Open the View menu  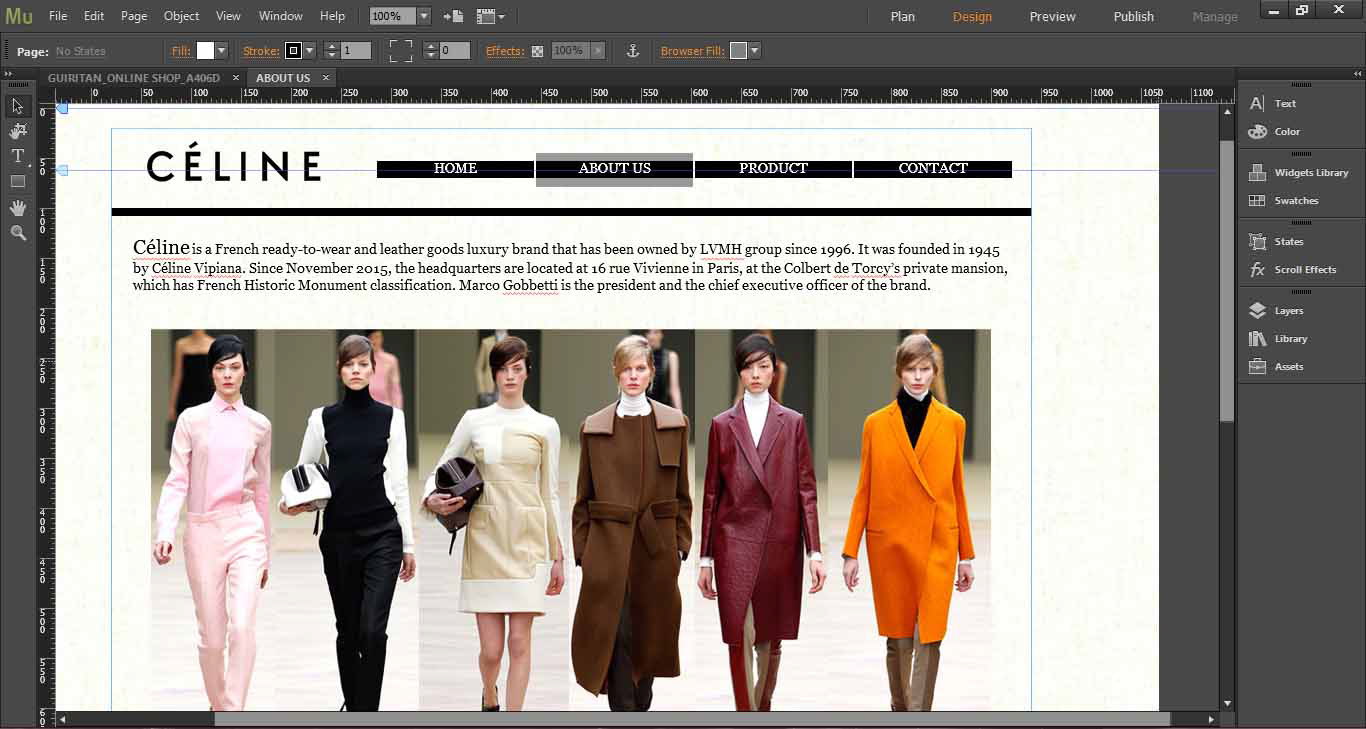[228, 16]
